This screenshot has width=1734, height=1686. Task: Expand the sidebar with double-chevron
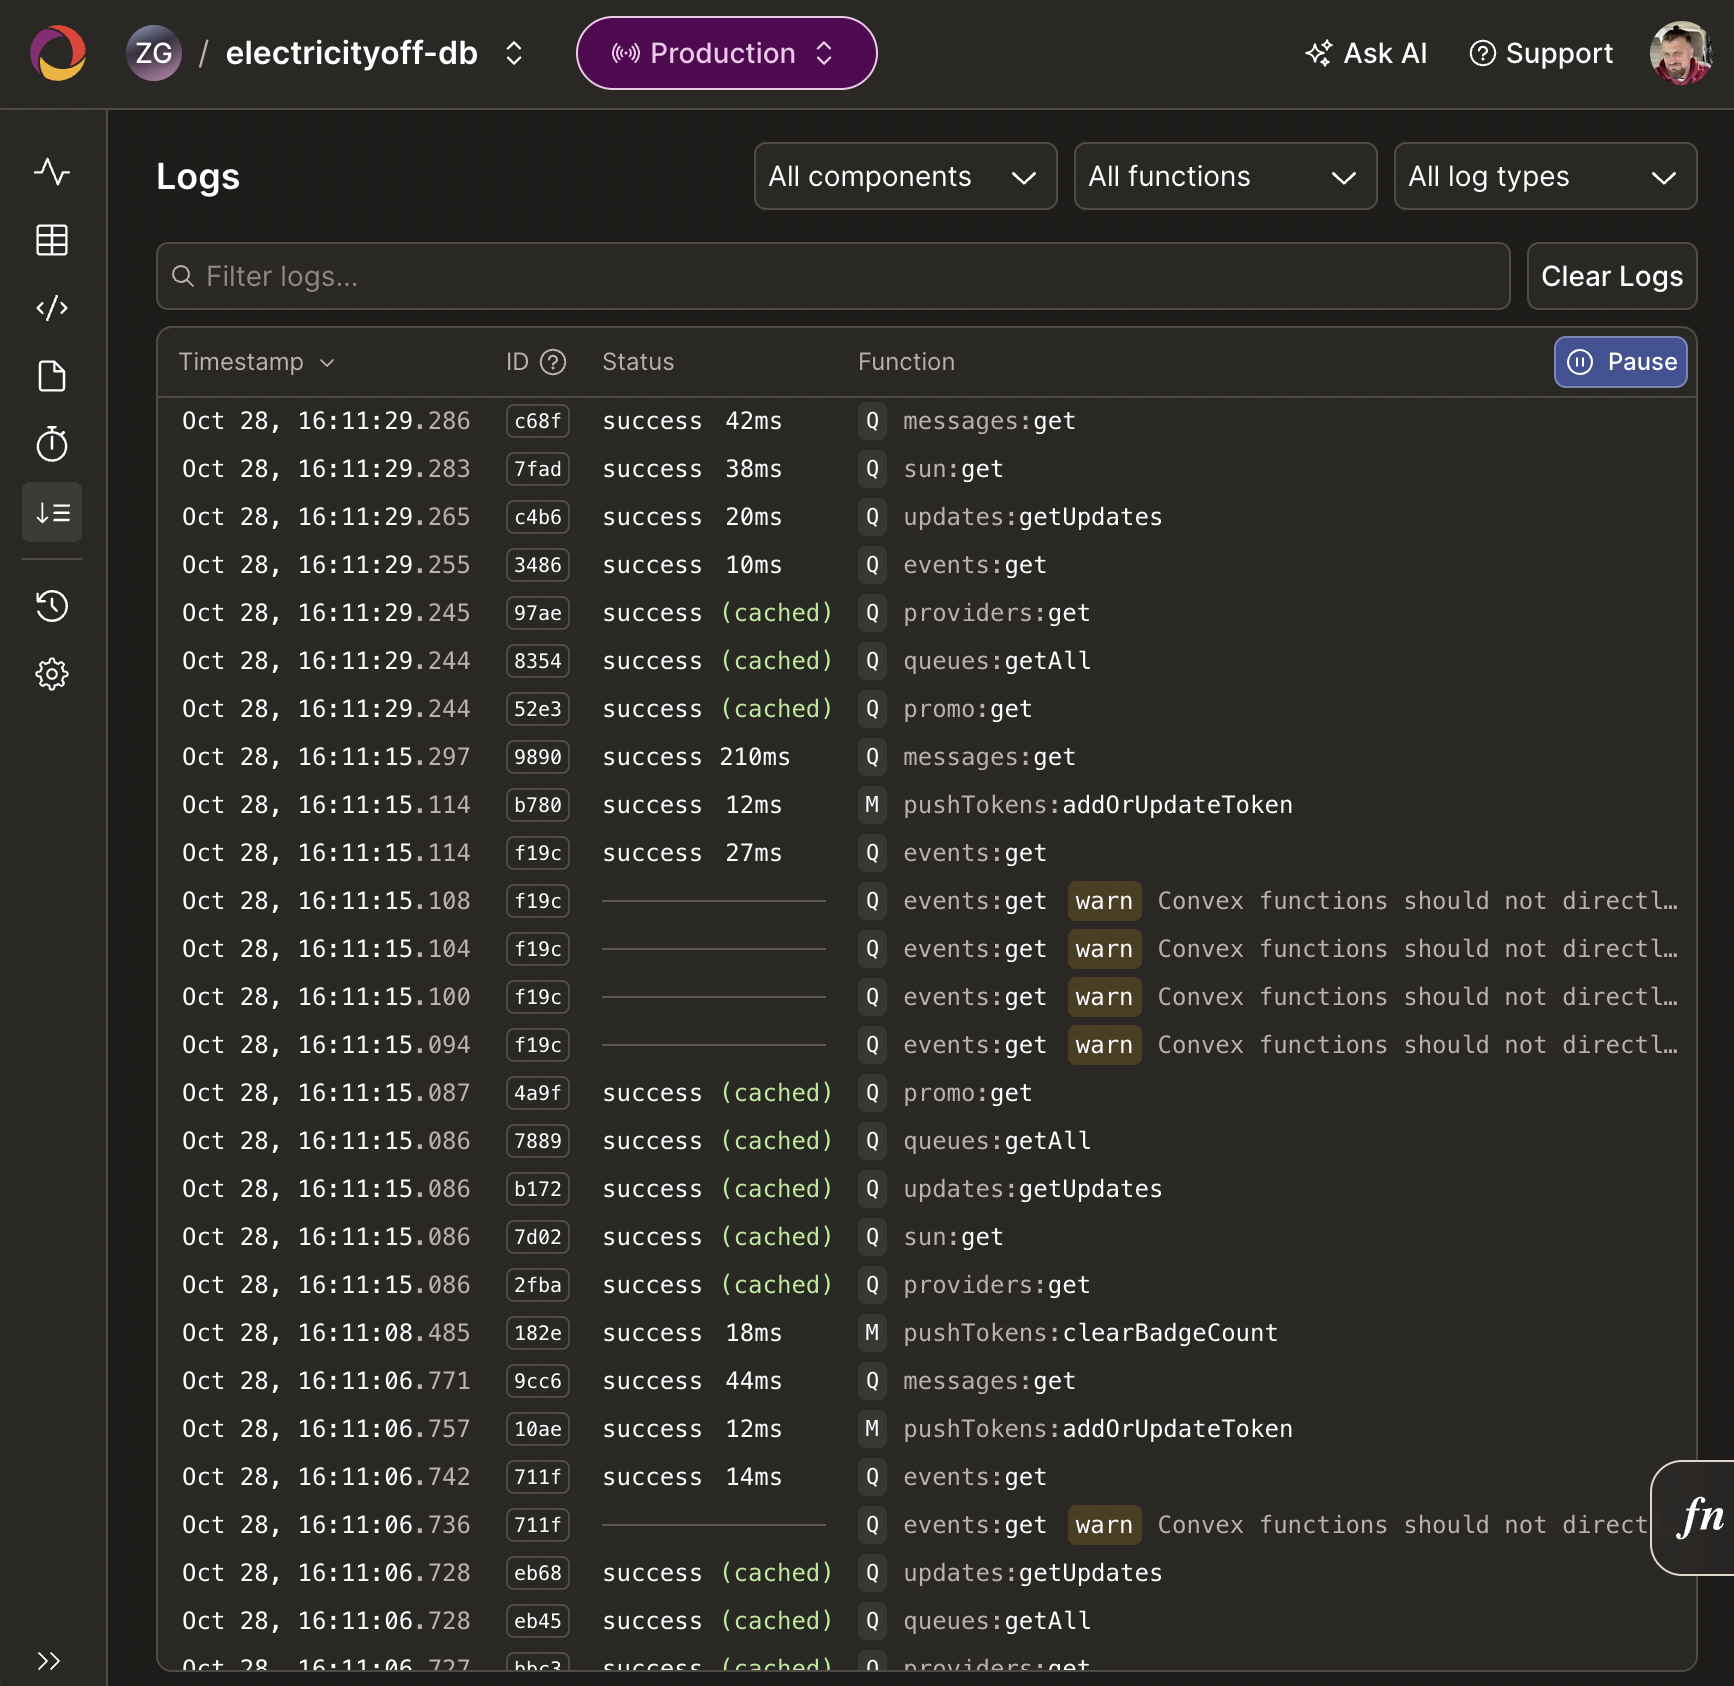(x=48, y=1661)
